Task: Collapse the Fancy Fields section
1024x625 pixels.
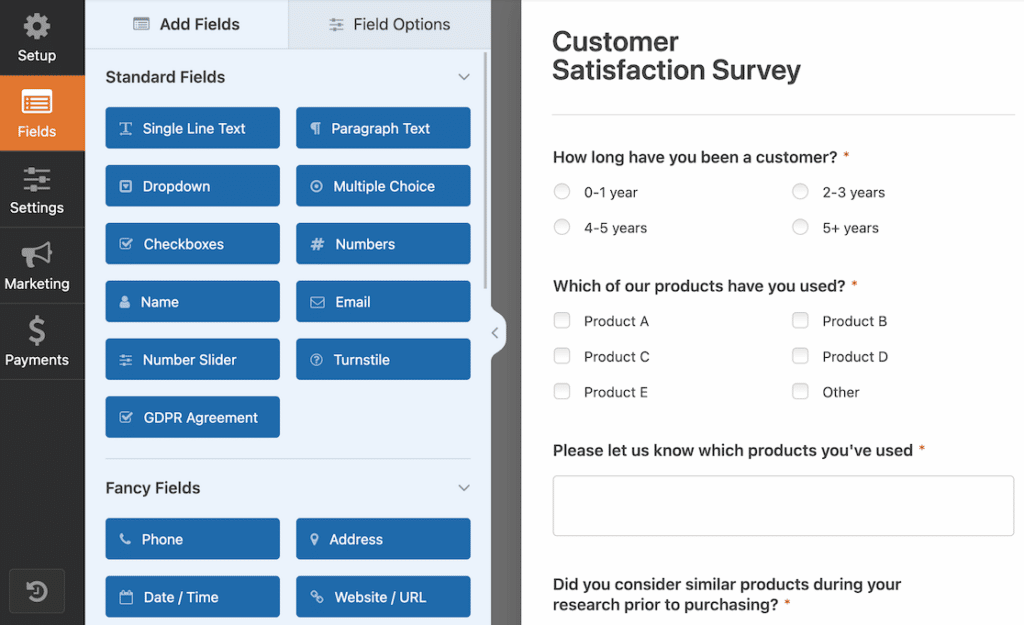Action: coord(463,488)
